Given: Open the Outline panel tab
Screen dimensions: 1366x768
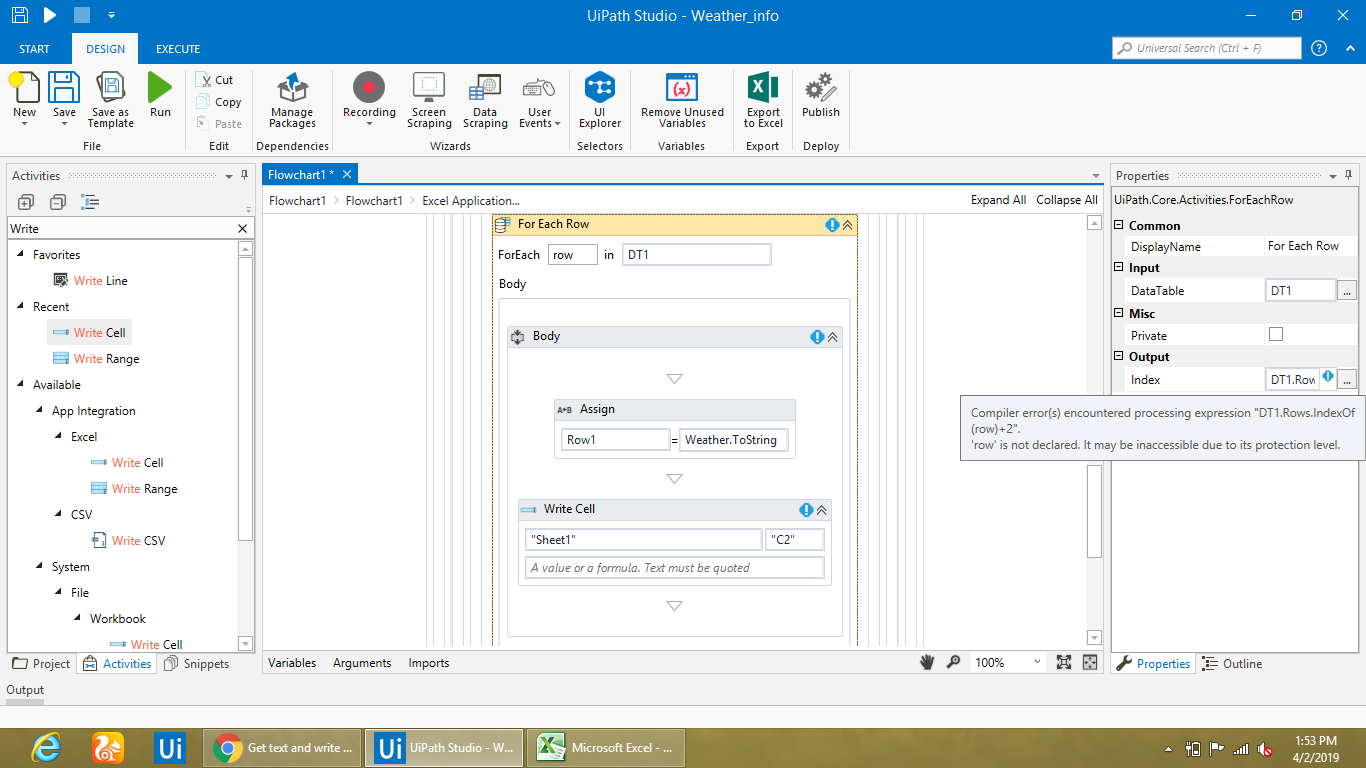Looking at the screenshot, I should (1233, 663).
